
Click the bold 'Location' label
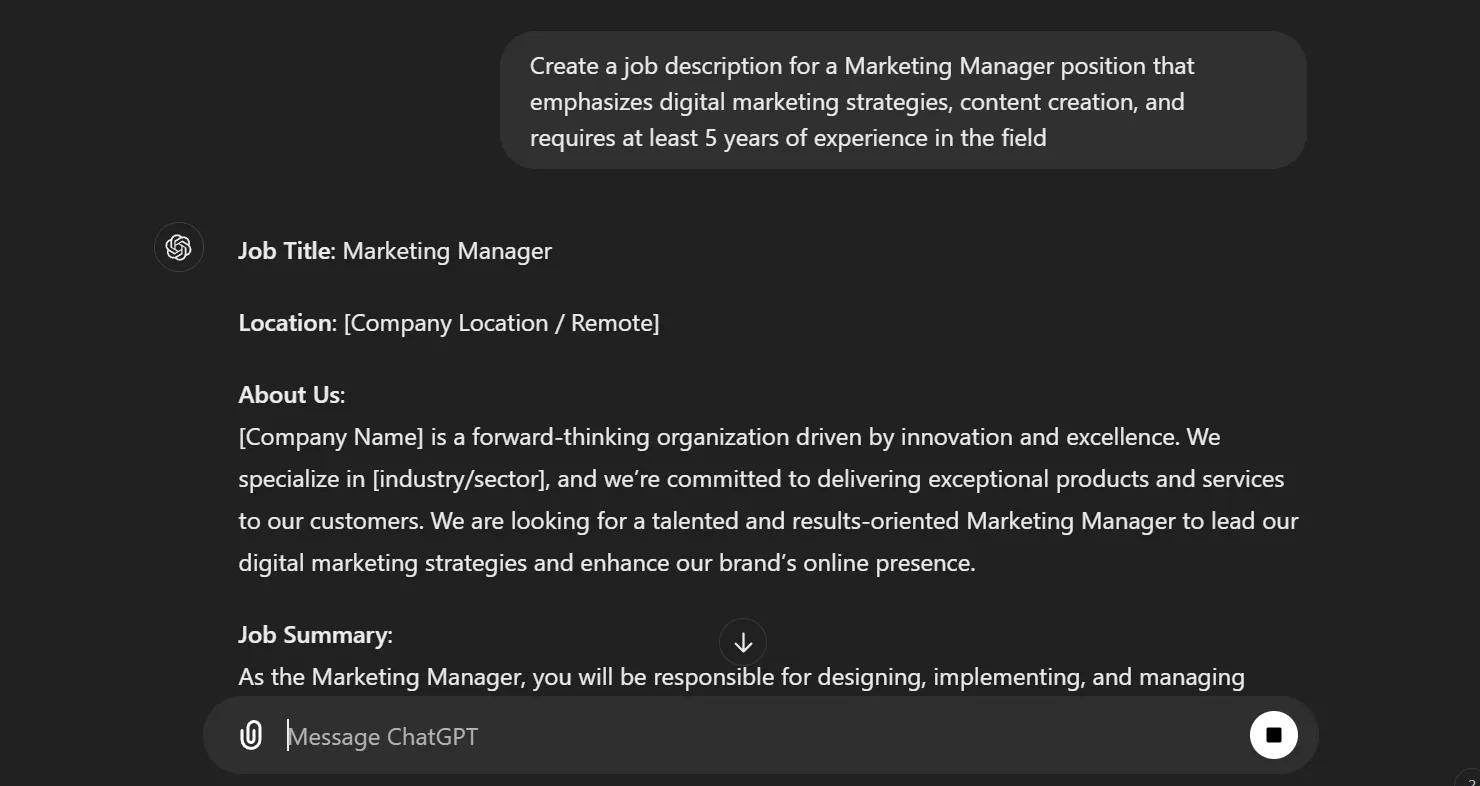click(x=285, y=323)
